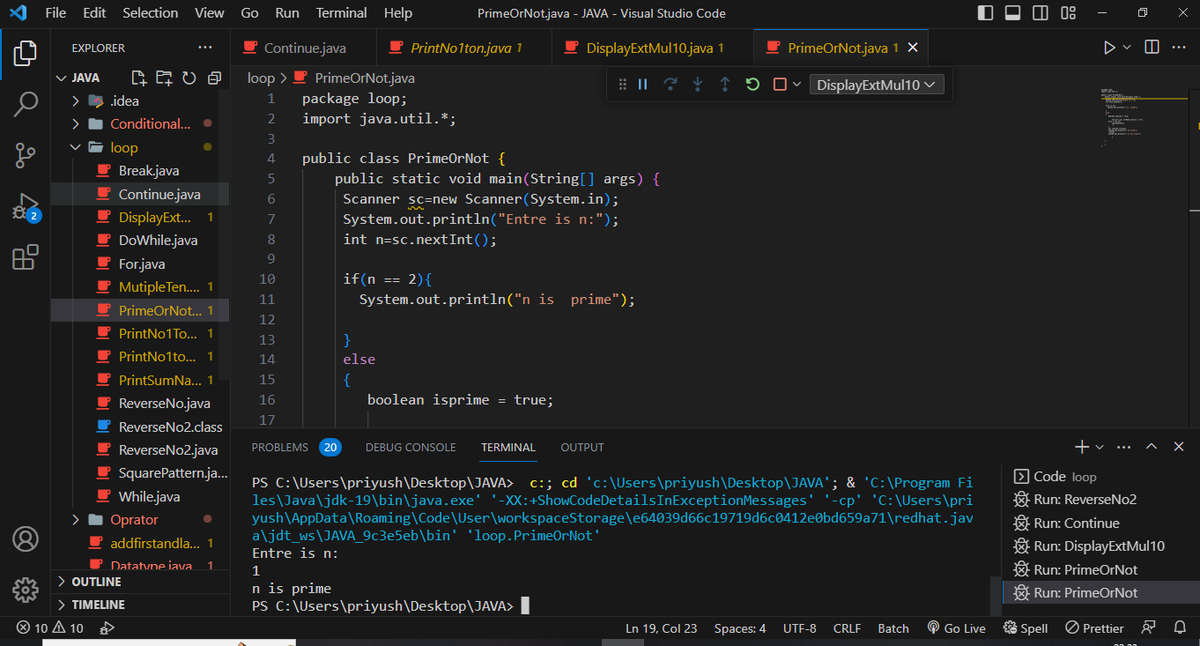
Task: Click New Folder icon in Explorer header
Action: [164, 78]
